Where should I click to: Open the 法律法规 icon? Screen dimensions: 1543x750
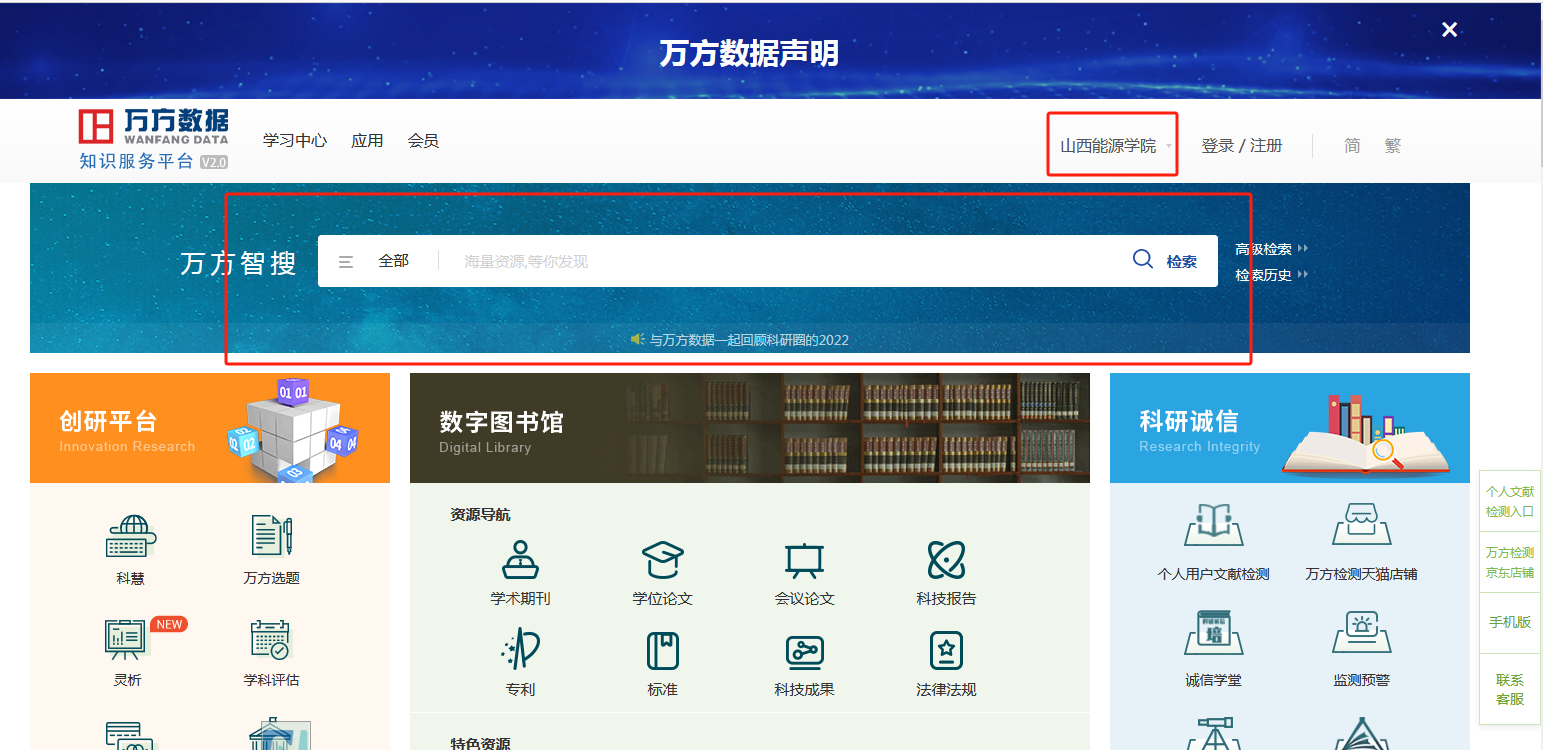pyautogui.click(x=946, y=651)
